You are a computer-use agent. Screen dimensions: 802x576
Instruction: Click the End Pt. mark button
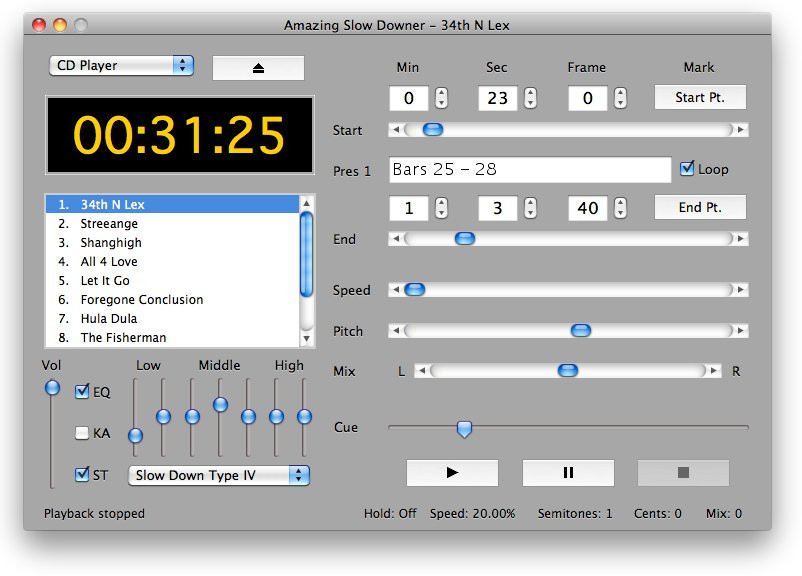700,207
